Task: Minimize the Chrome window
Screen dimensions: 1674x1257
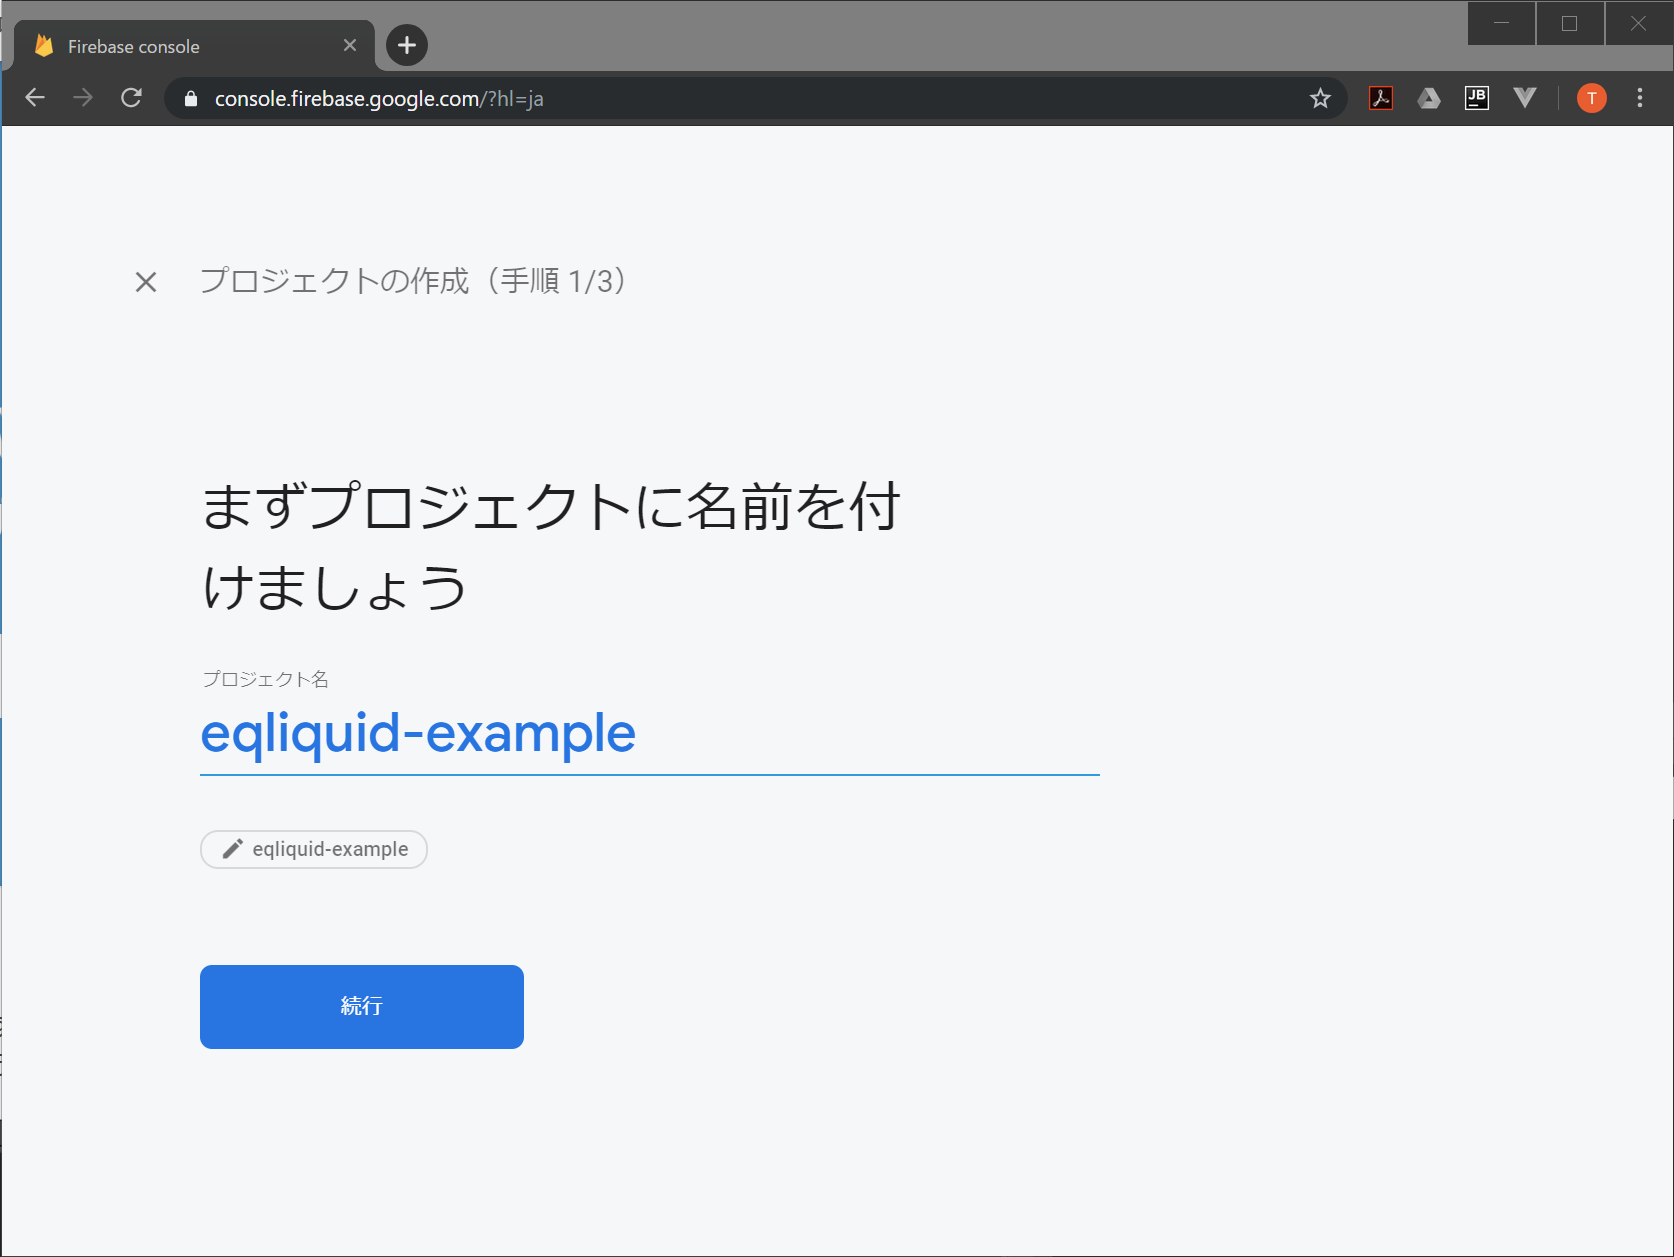Action: pos(1501,23)
